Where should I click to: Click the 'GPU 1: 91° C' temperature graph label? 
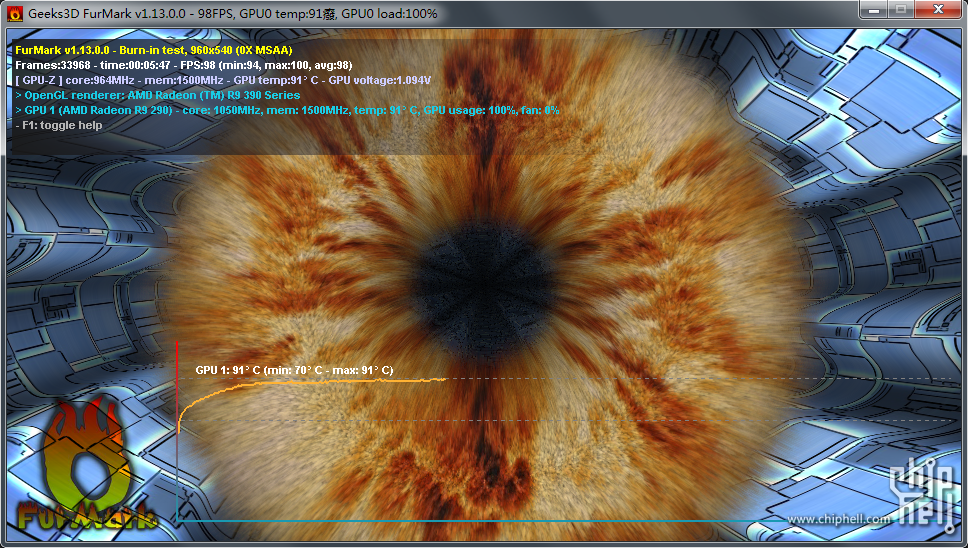pos(294,370)
